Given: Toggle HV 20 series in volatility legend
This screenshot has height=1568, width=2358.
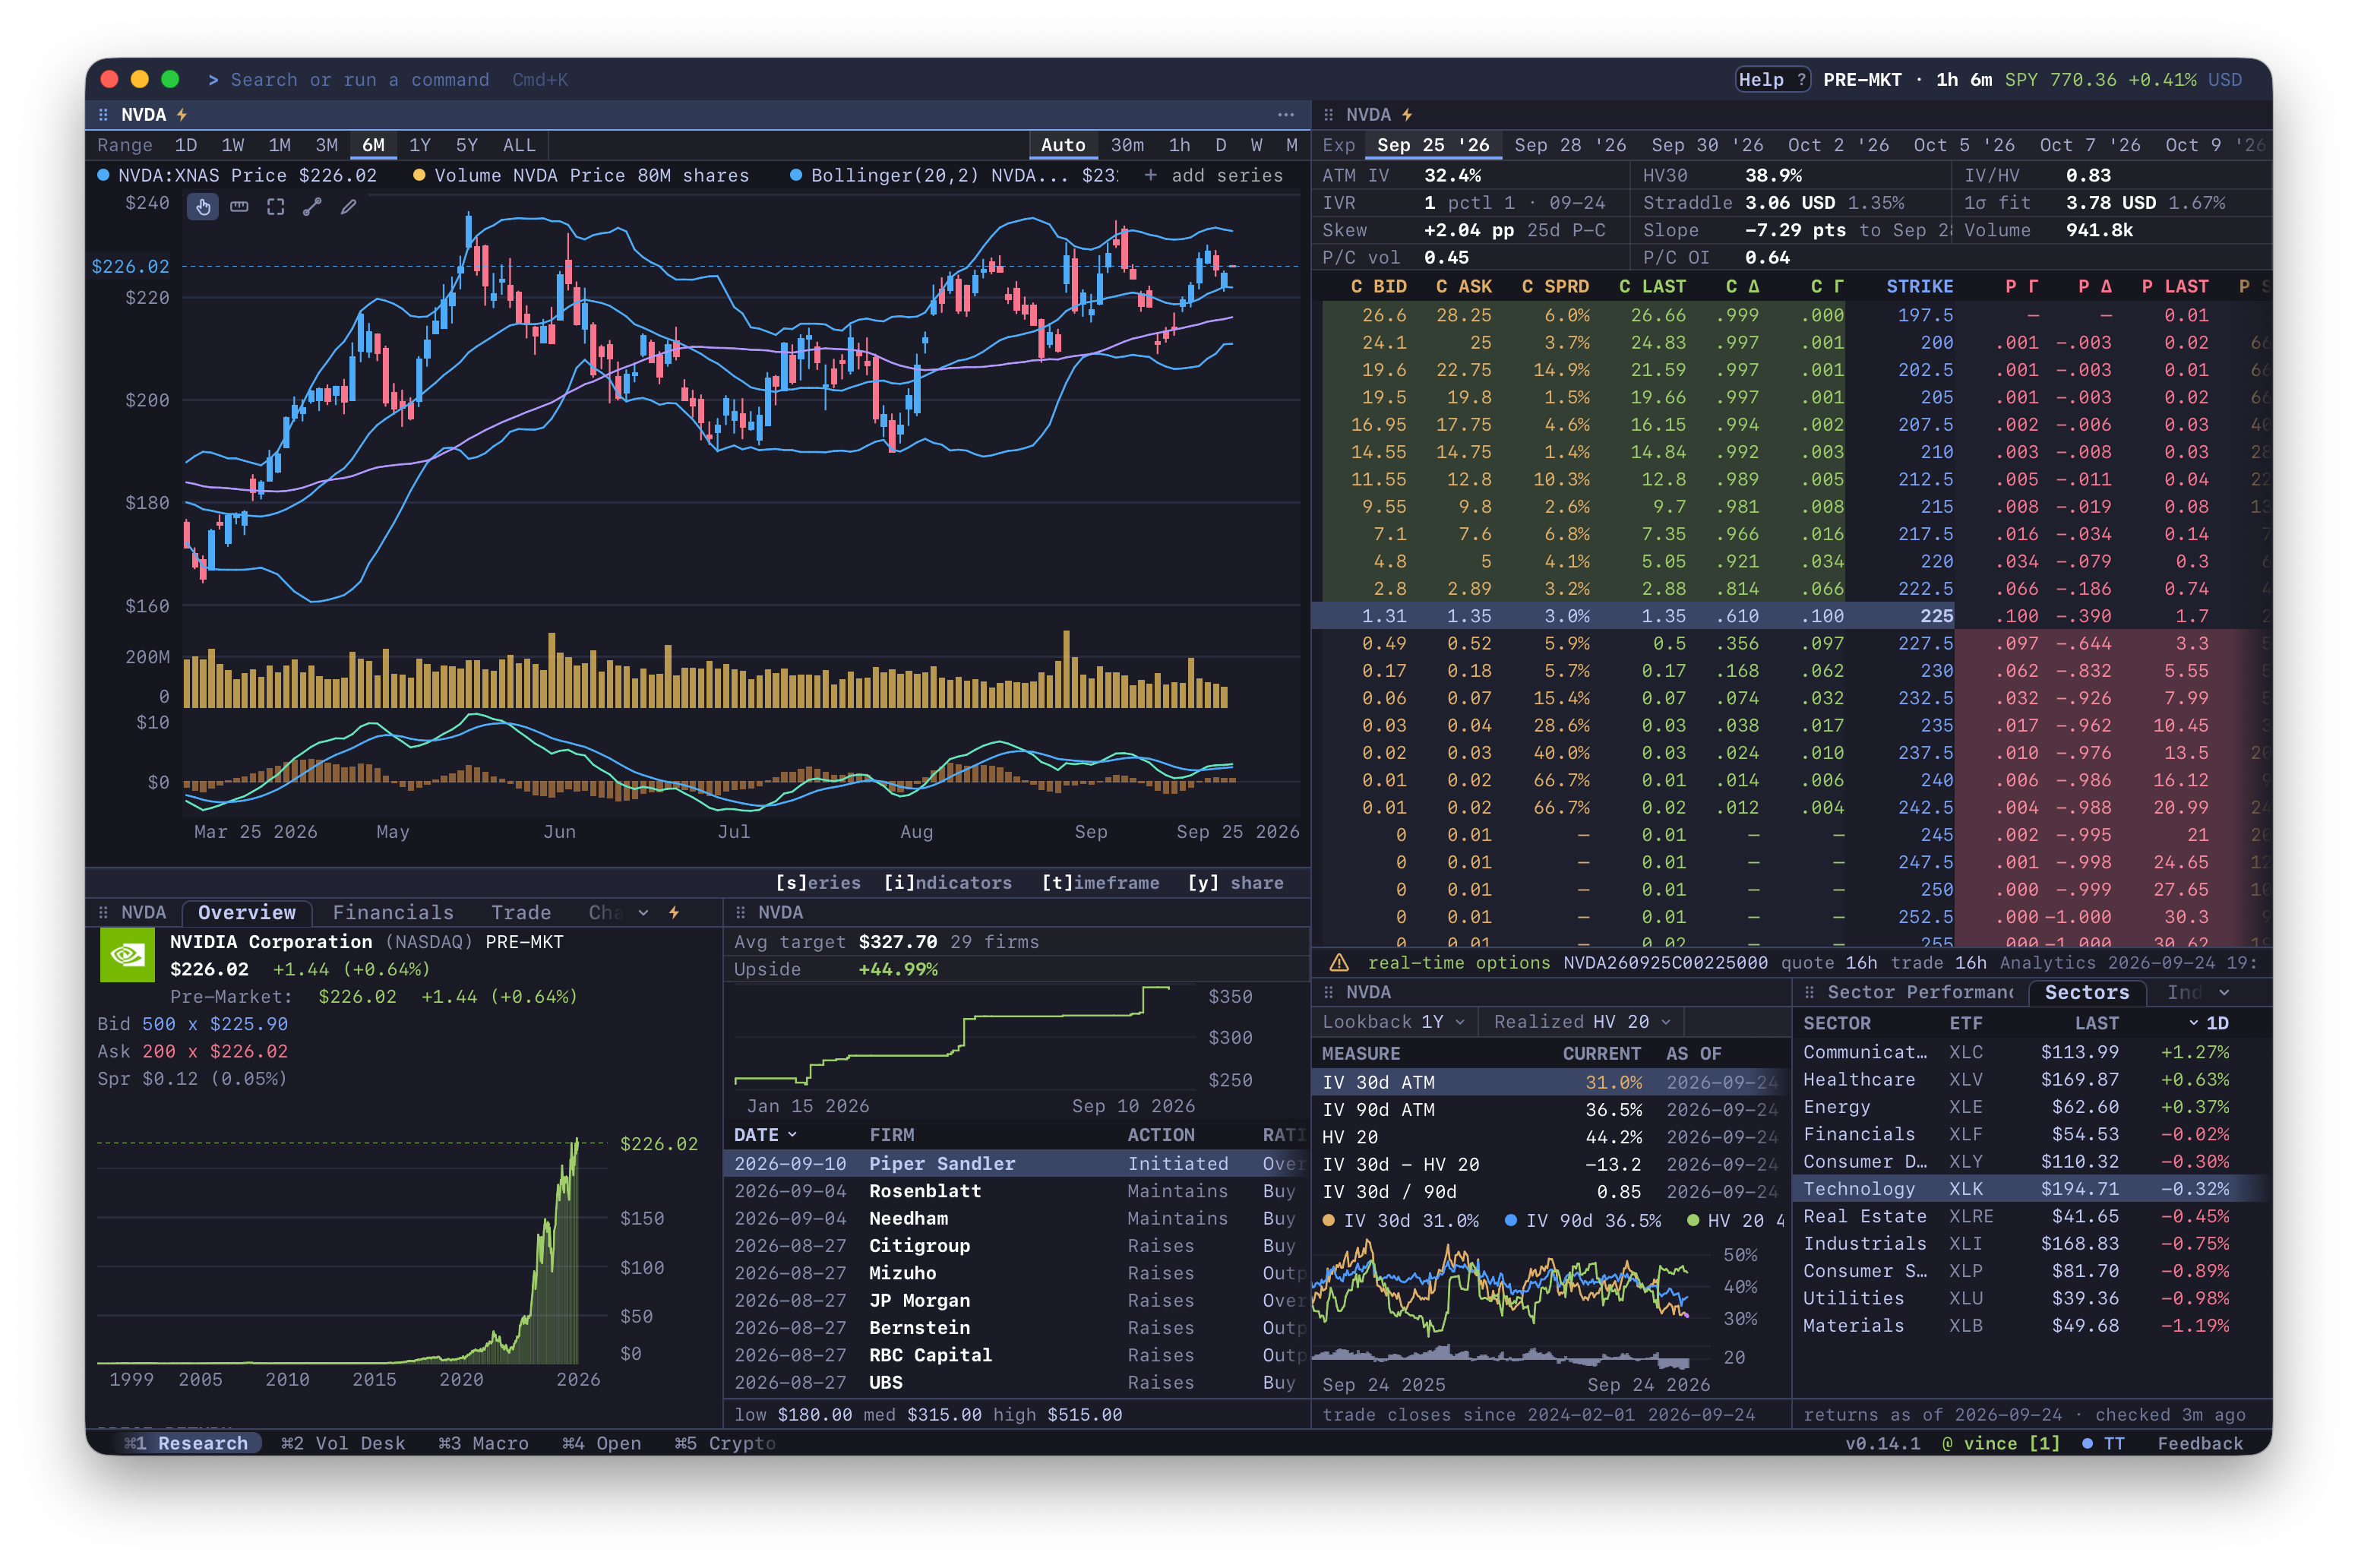Looking at the screenshot, I should 1736,1221.
